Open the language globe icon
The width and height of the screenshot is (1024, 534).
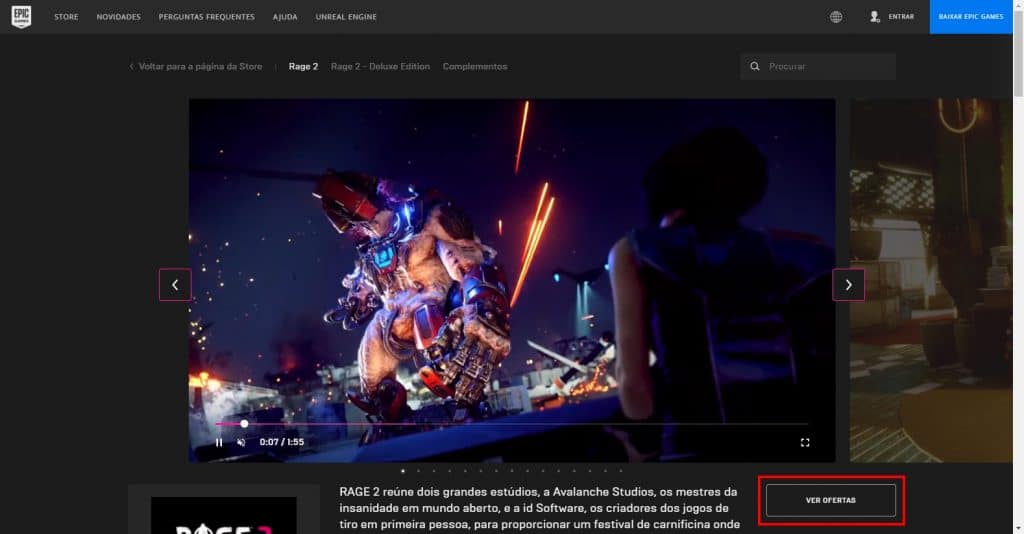tap(836, 17)
